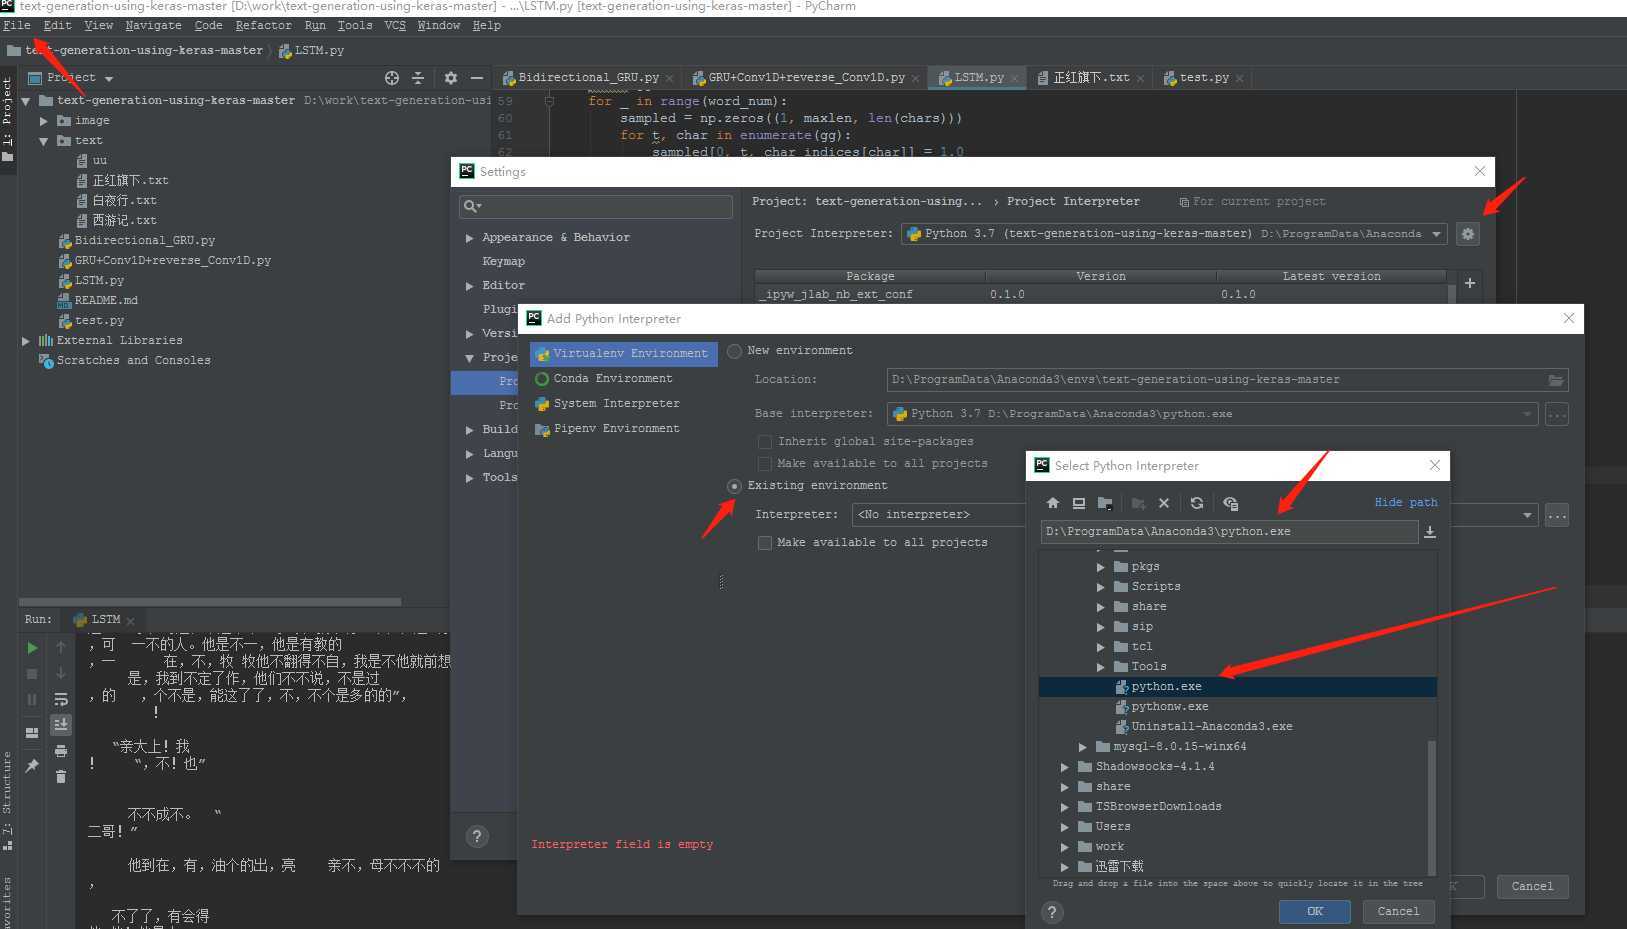Go to project directory in interpreter file chooser

(1105, 503)
